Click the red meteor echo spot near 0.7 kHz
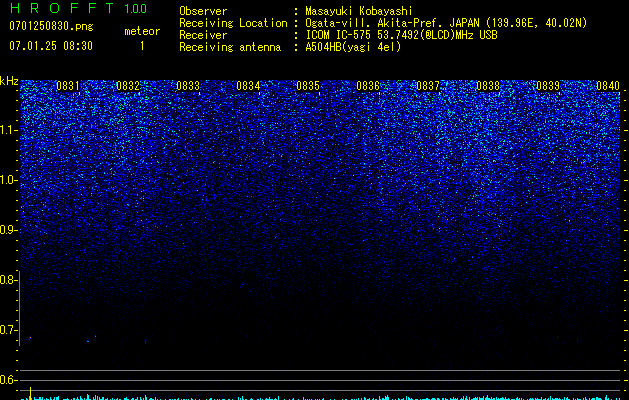This screenshot has width=629, height=400. click(30, 338)
